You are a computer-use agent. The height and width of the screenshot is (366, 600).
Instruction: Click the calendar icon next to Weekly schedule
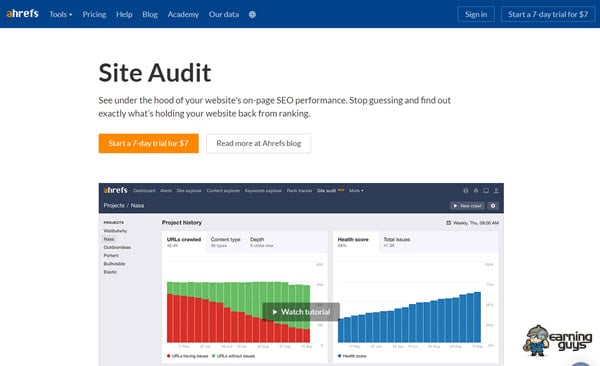(448, 223)
